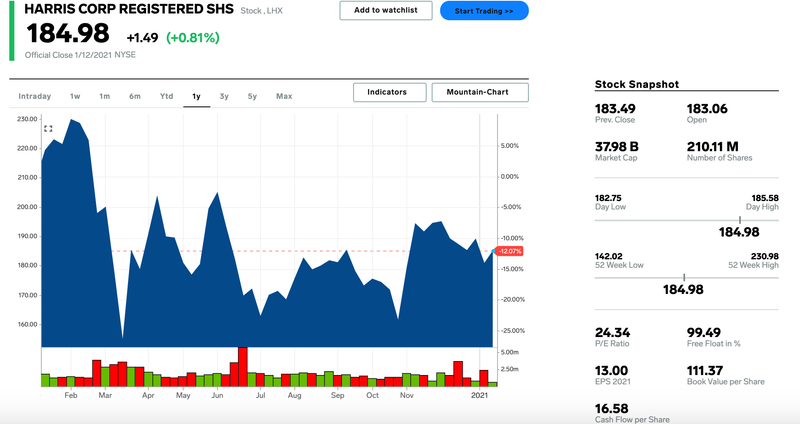
Task: Click the (+0.81%) change percentage
Action: [x=193, y=38]
